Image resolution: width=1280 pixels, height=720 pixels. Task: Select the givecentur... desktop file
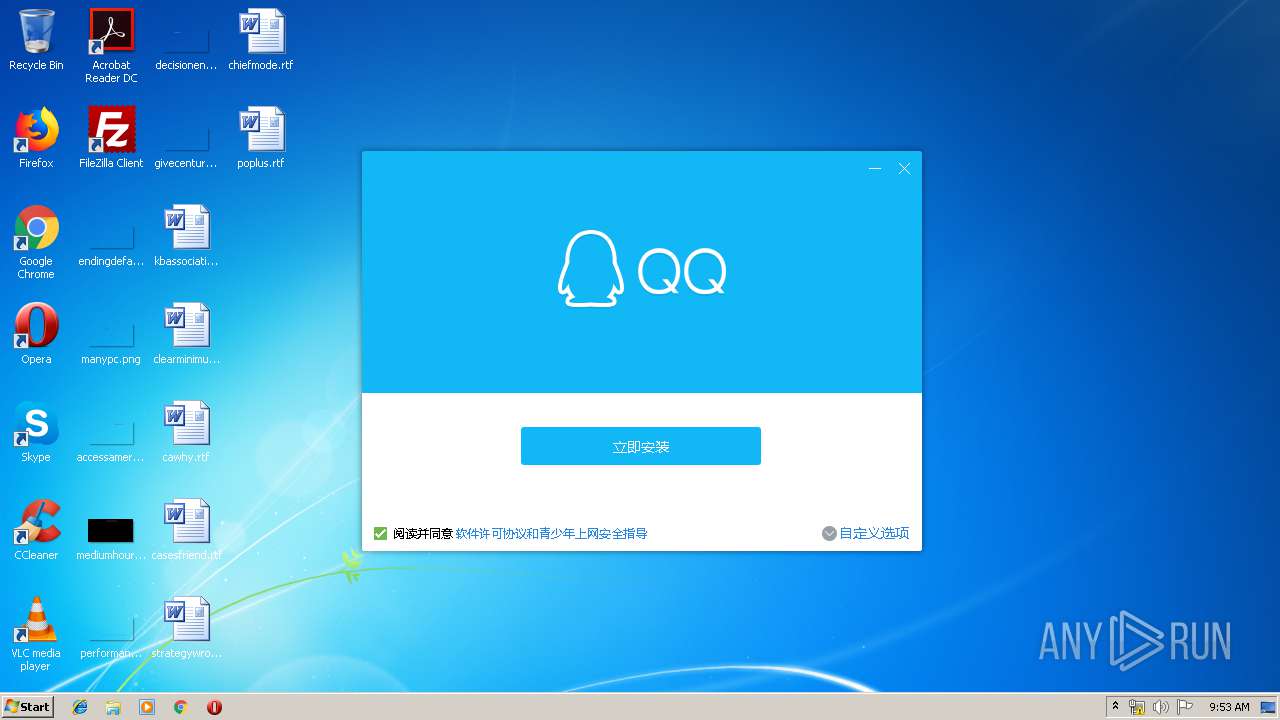click(186, 146)
